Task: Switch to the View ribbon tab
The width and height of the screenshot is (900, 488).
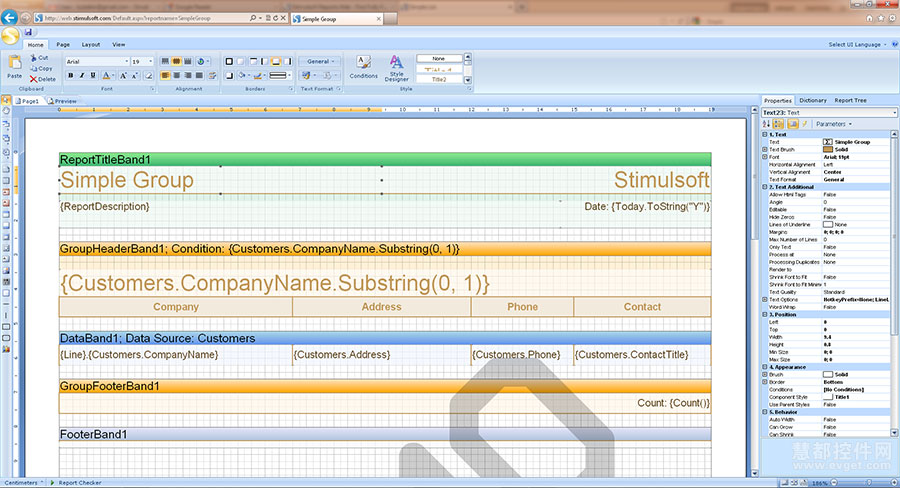Action: pos(119,45)
